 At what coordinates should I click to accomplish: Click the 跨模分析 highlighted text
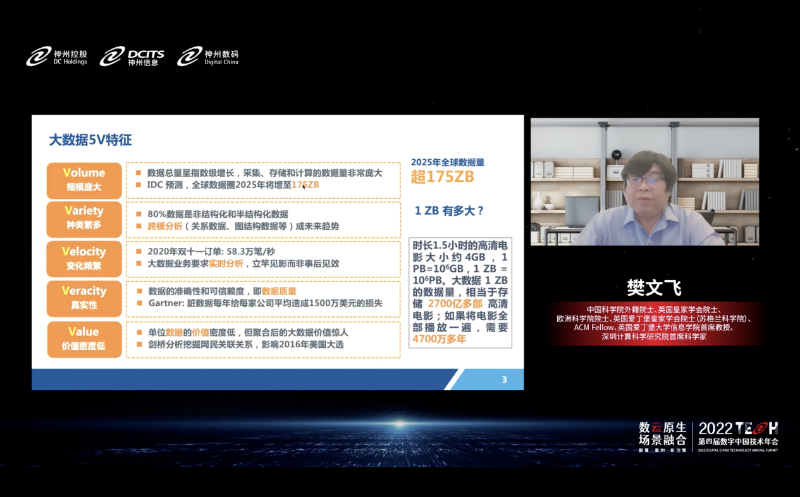tap(166, 225)
